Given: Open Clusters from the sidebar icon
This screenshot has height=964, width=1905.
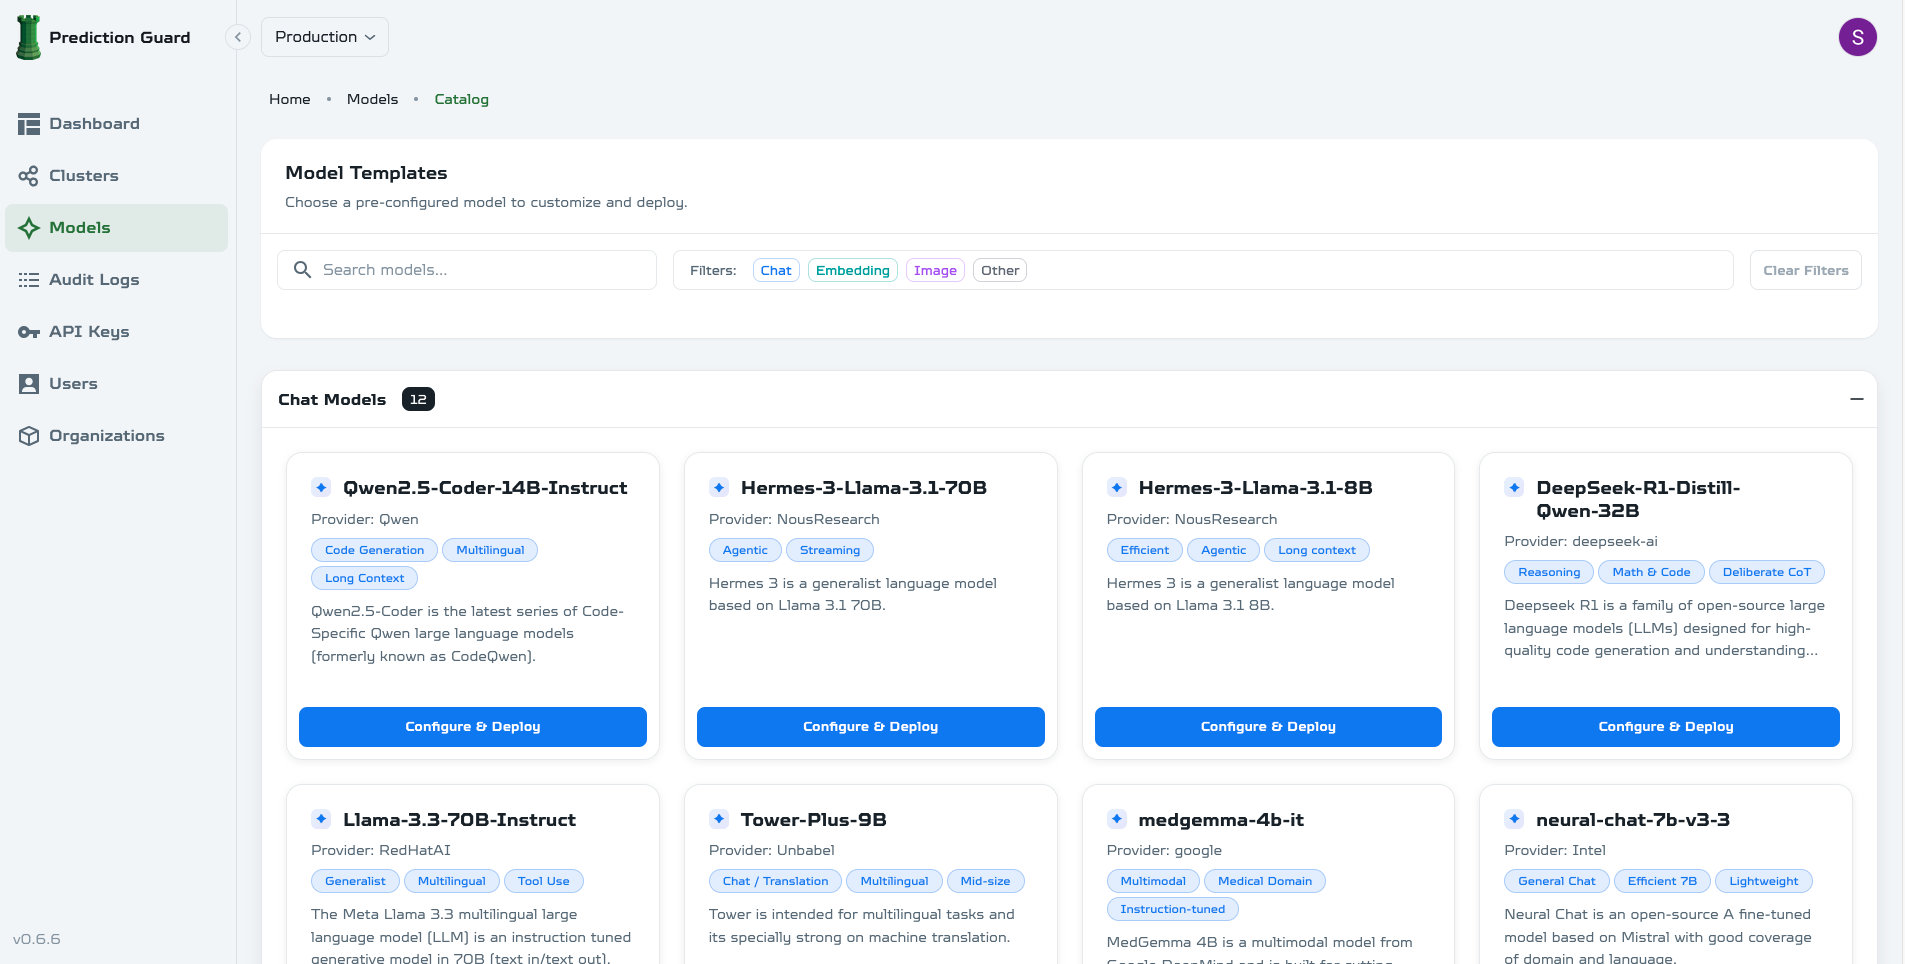Looking at the screenshot, I should (x=29, y=175).
